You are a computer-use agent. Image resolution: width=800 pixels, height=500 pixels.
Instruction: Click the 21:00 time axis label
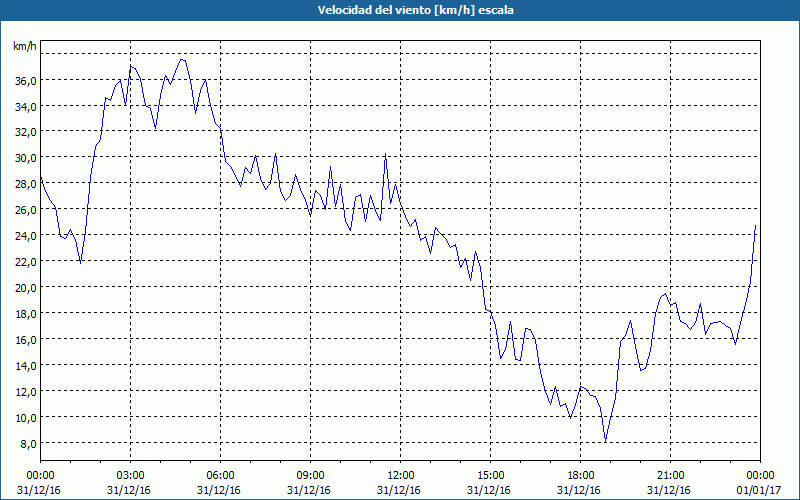coord(670,476)
